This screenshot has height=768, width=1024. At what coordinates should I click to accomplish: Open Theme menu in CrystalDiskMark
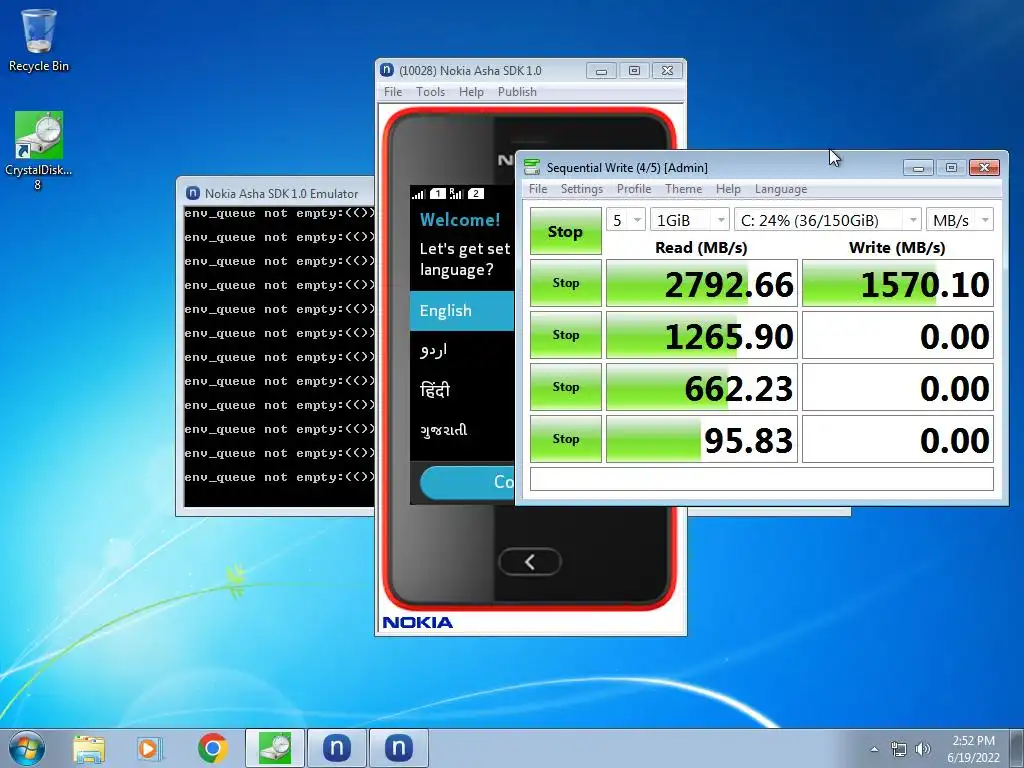683,189
